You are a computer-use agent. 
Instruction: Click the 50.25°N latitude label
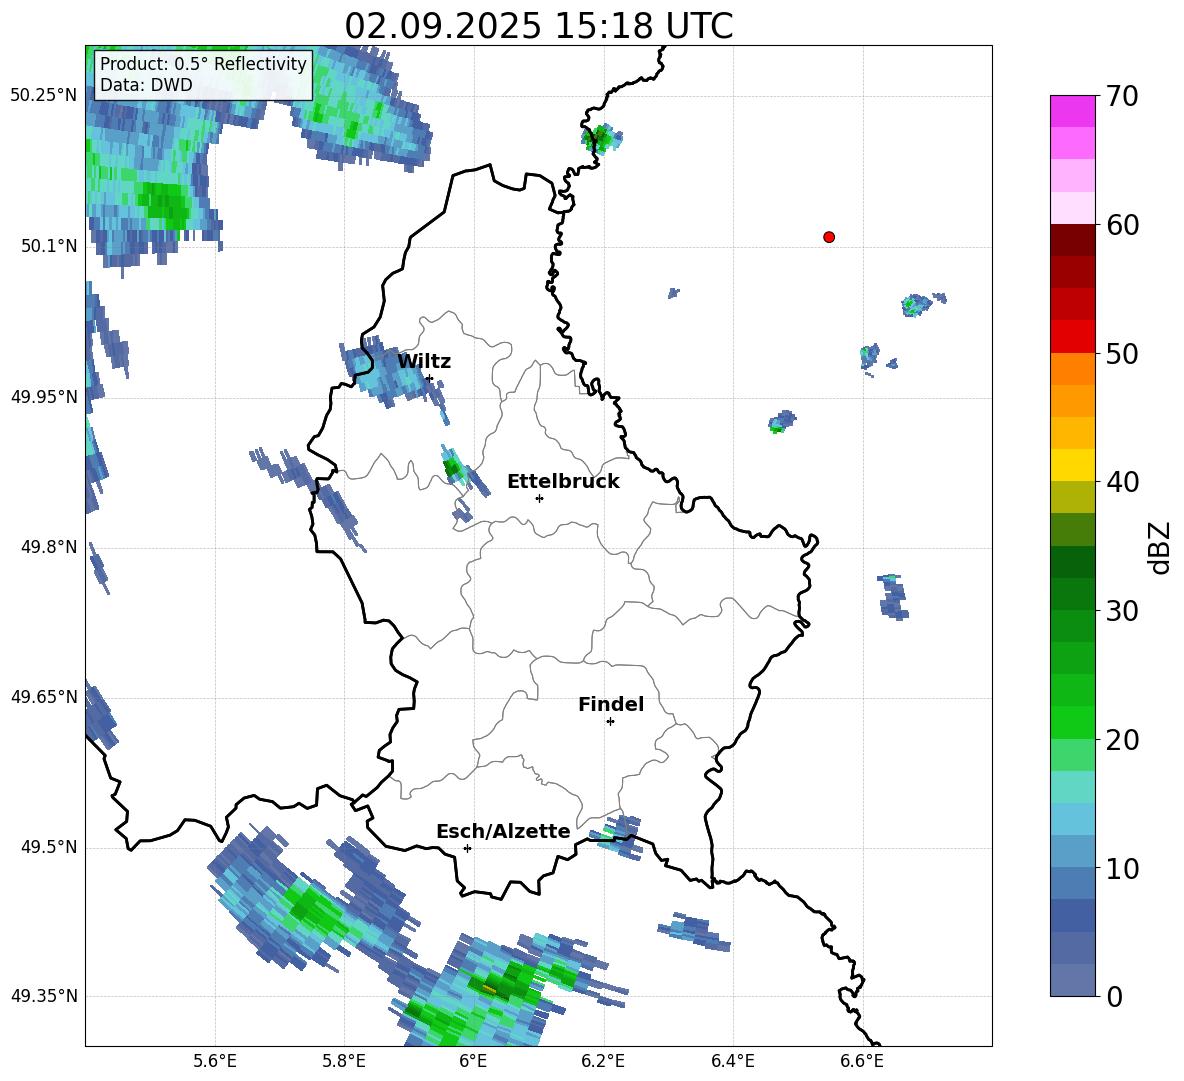(44, 96)
